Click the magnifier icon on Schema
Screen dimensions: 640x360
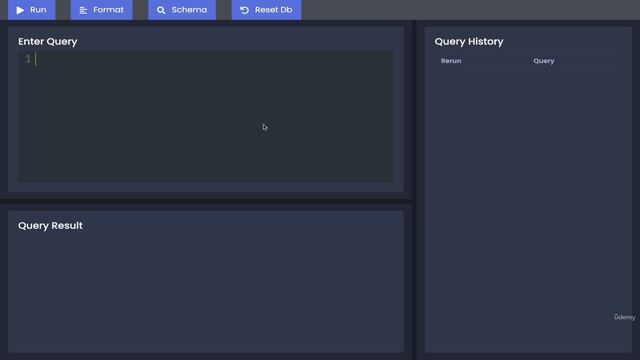(161, 10)
